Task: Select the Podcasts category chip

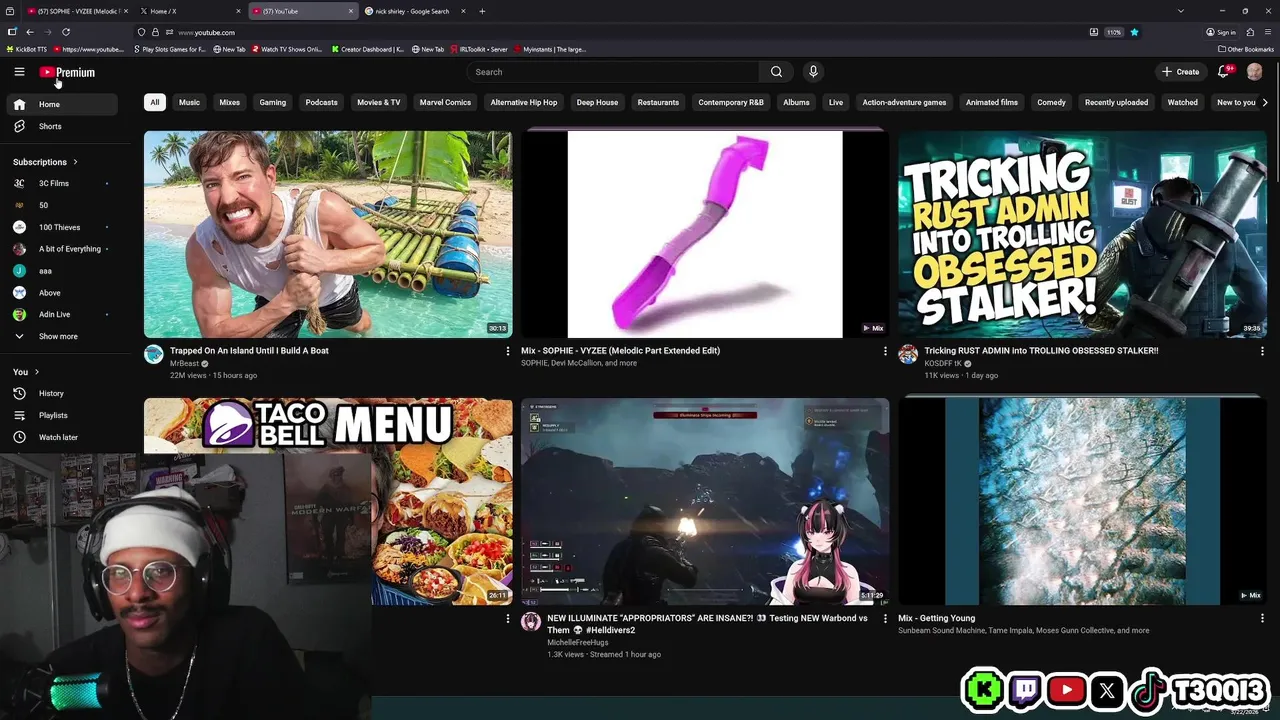Action: [x=321, y=102]
